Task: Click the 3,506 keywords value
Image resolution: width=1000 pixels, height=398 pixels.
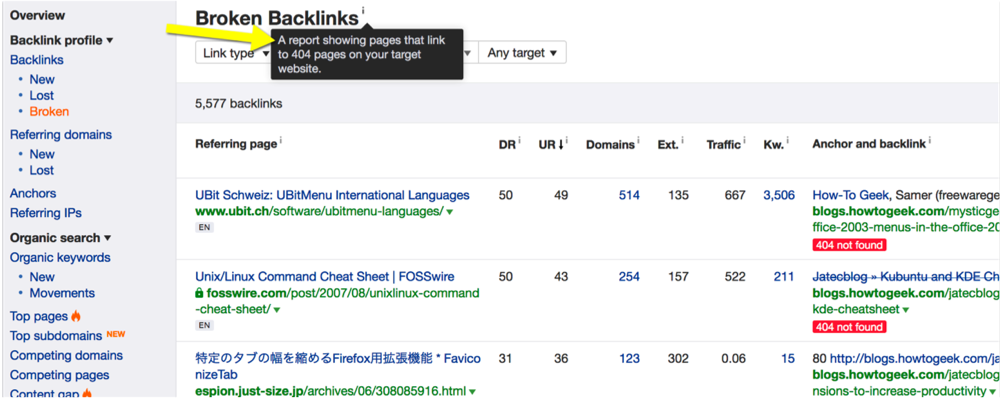Action: tap(779, 195)
